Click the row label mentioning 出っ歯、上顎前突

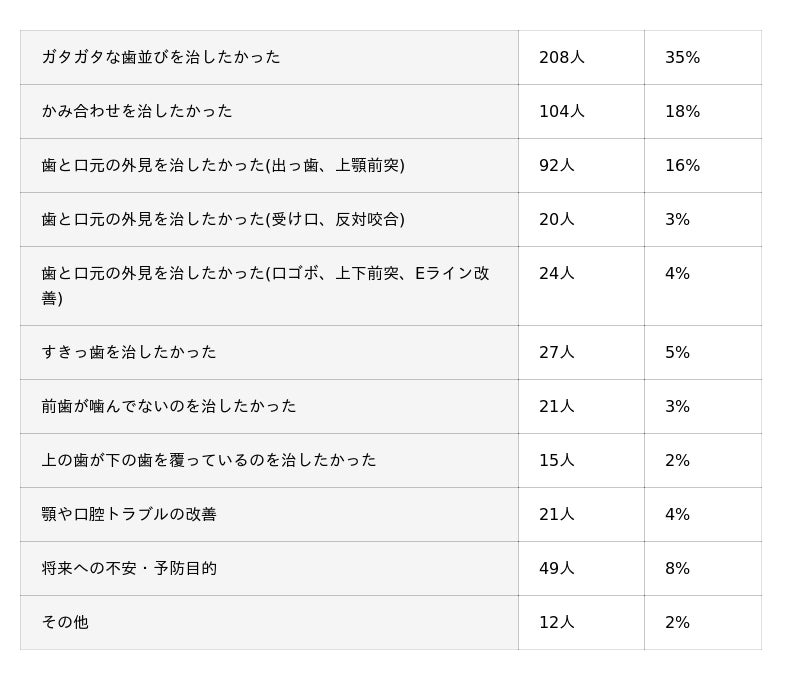[x=223, y=165]
